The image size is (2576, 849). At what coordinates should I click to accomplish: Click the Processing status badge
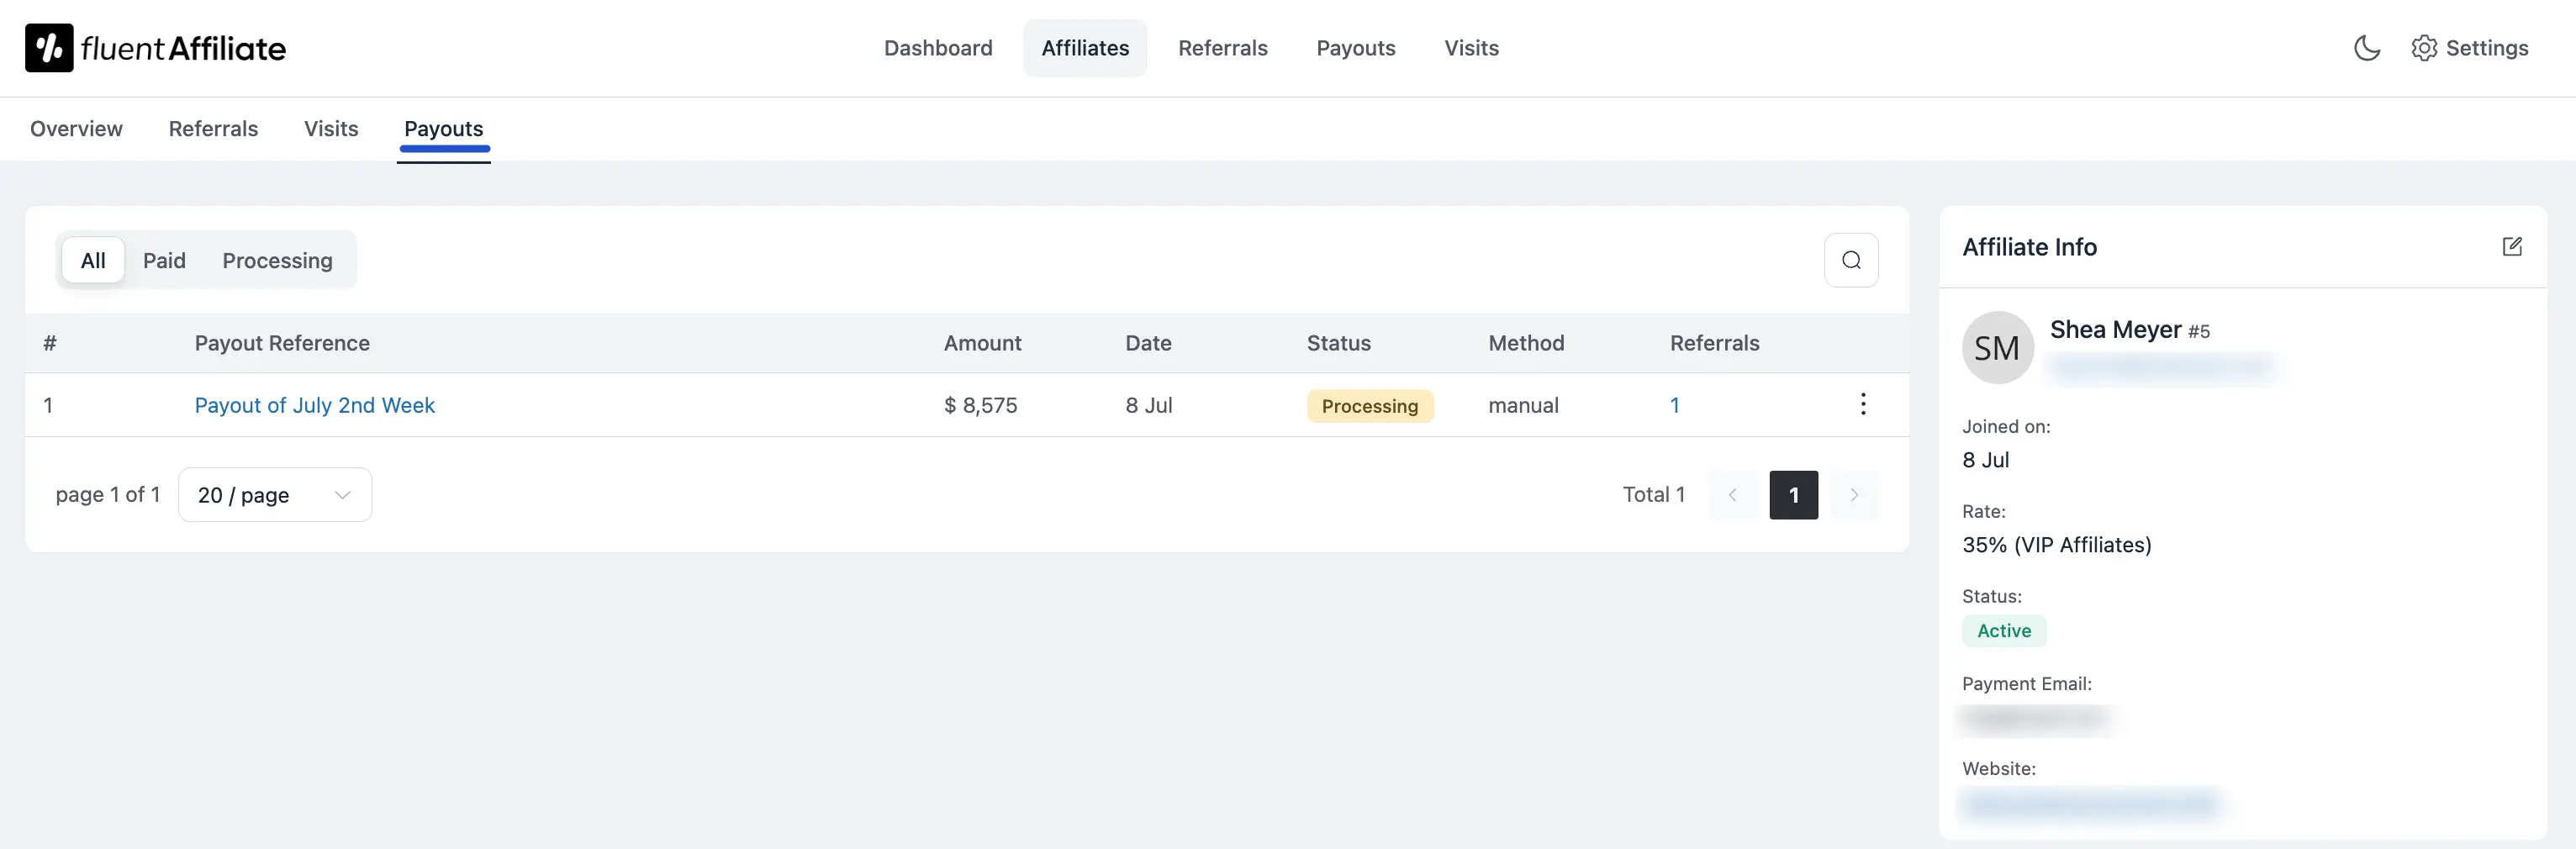(1370, 405)
